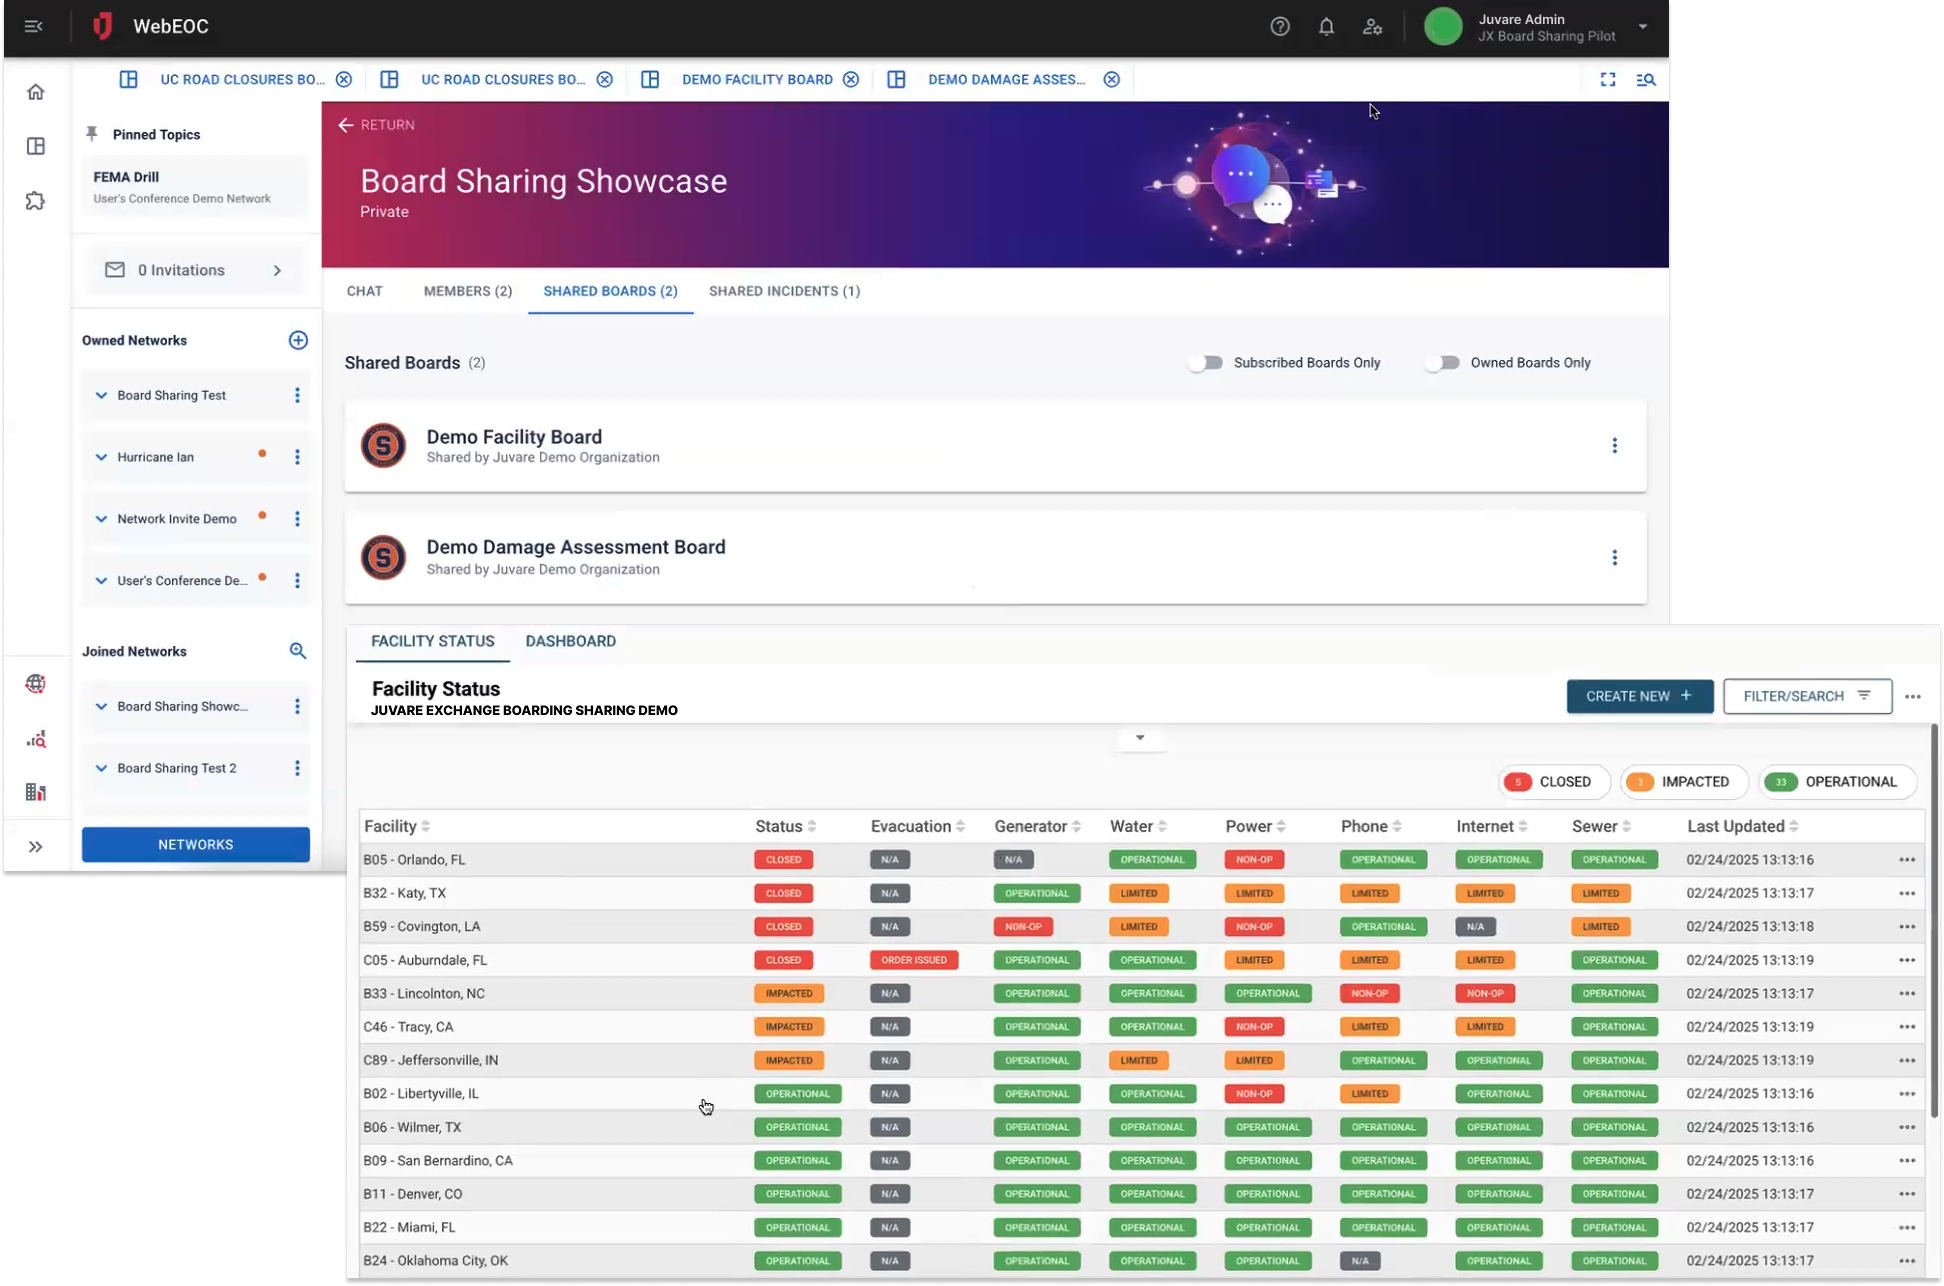This screenshot has height=1286, width=1944.
Task: Filter by orange IMPACTED status chip
Action: 1684,782
